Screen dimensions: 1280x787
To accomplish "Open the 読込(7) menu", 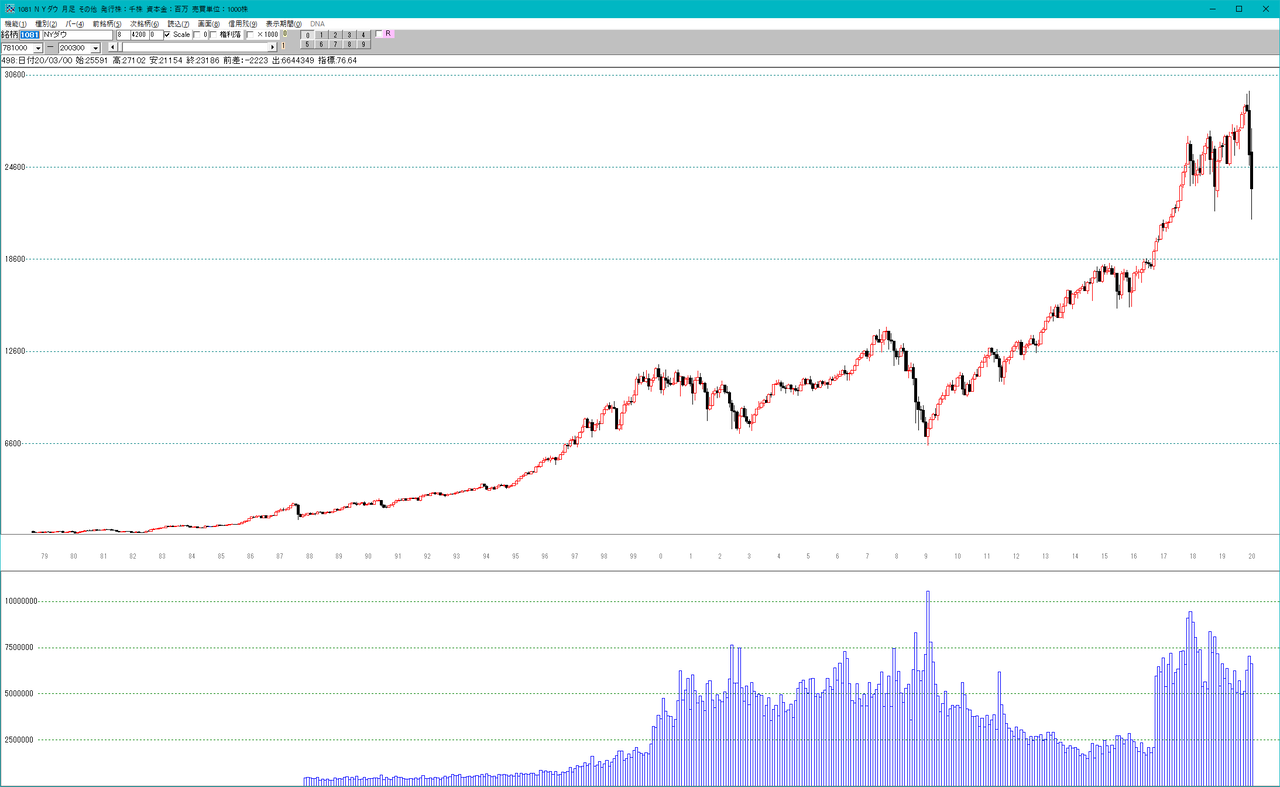I will pyautogui.click(x=178, y=23).
